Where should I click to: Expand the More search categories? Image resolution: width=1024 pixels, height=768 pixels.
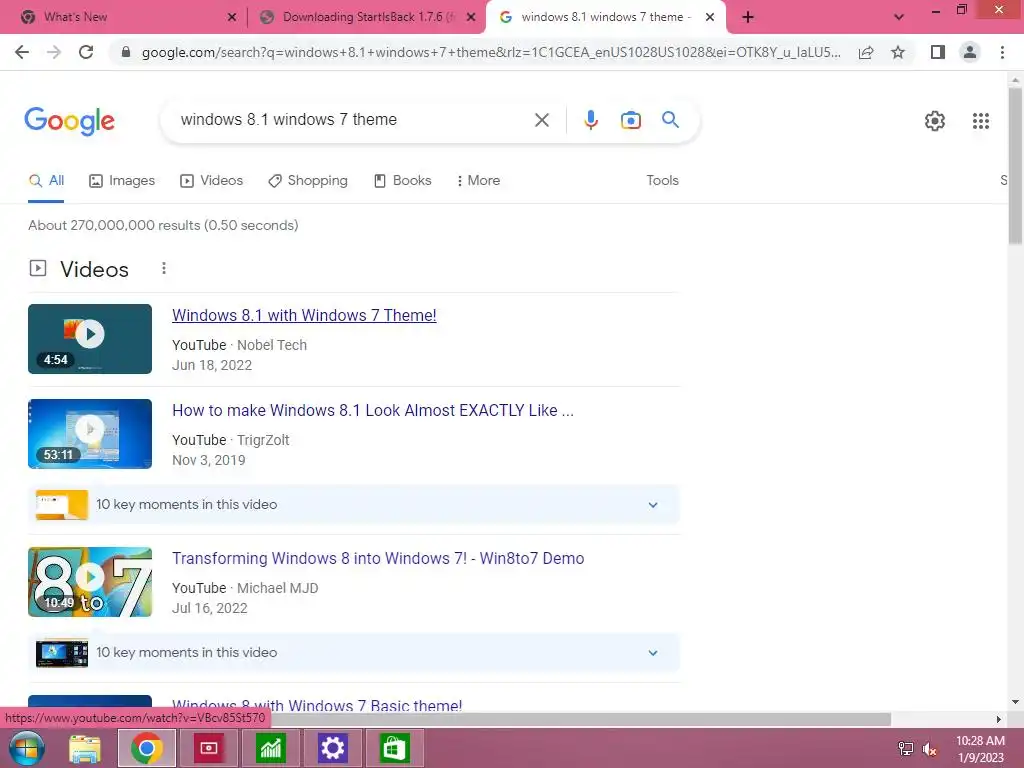pos(478,181)
